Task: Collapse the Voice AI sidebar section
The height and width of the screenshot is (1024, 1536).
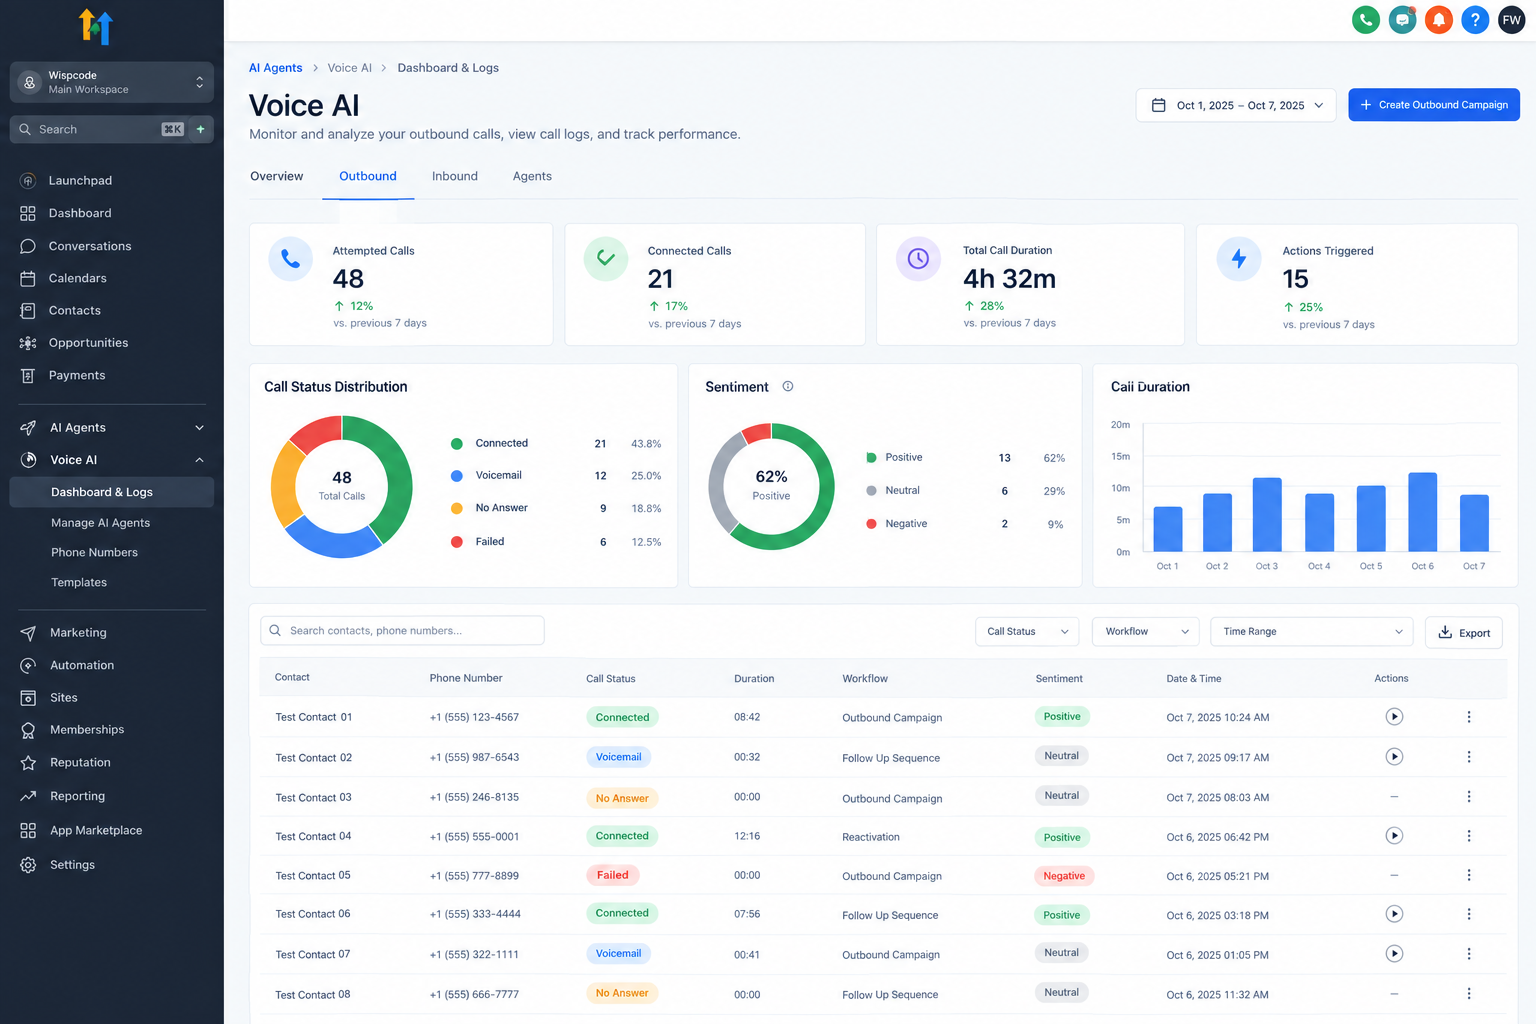Action: click(x=112, y=460)
